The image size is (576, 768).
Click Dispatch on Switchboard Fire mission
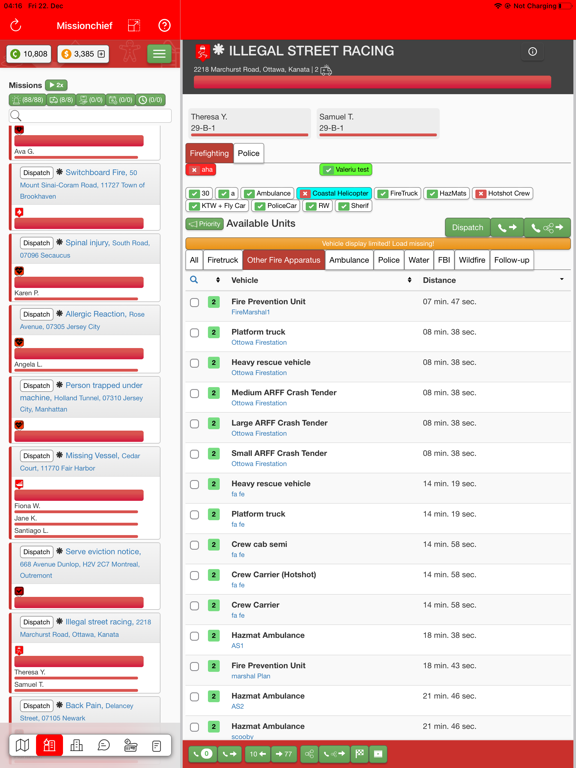coord(37,173)
